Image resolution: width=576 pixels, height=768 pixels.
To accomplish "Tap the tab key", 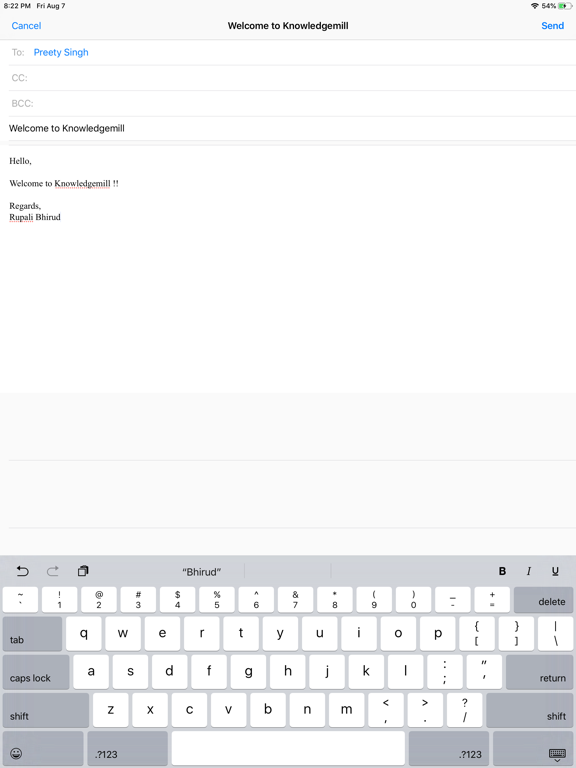I will coord(32,633).
